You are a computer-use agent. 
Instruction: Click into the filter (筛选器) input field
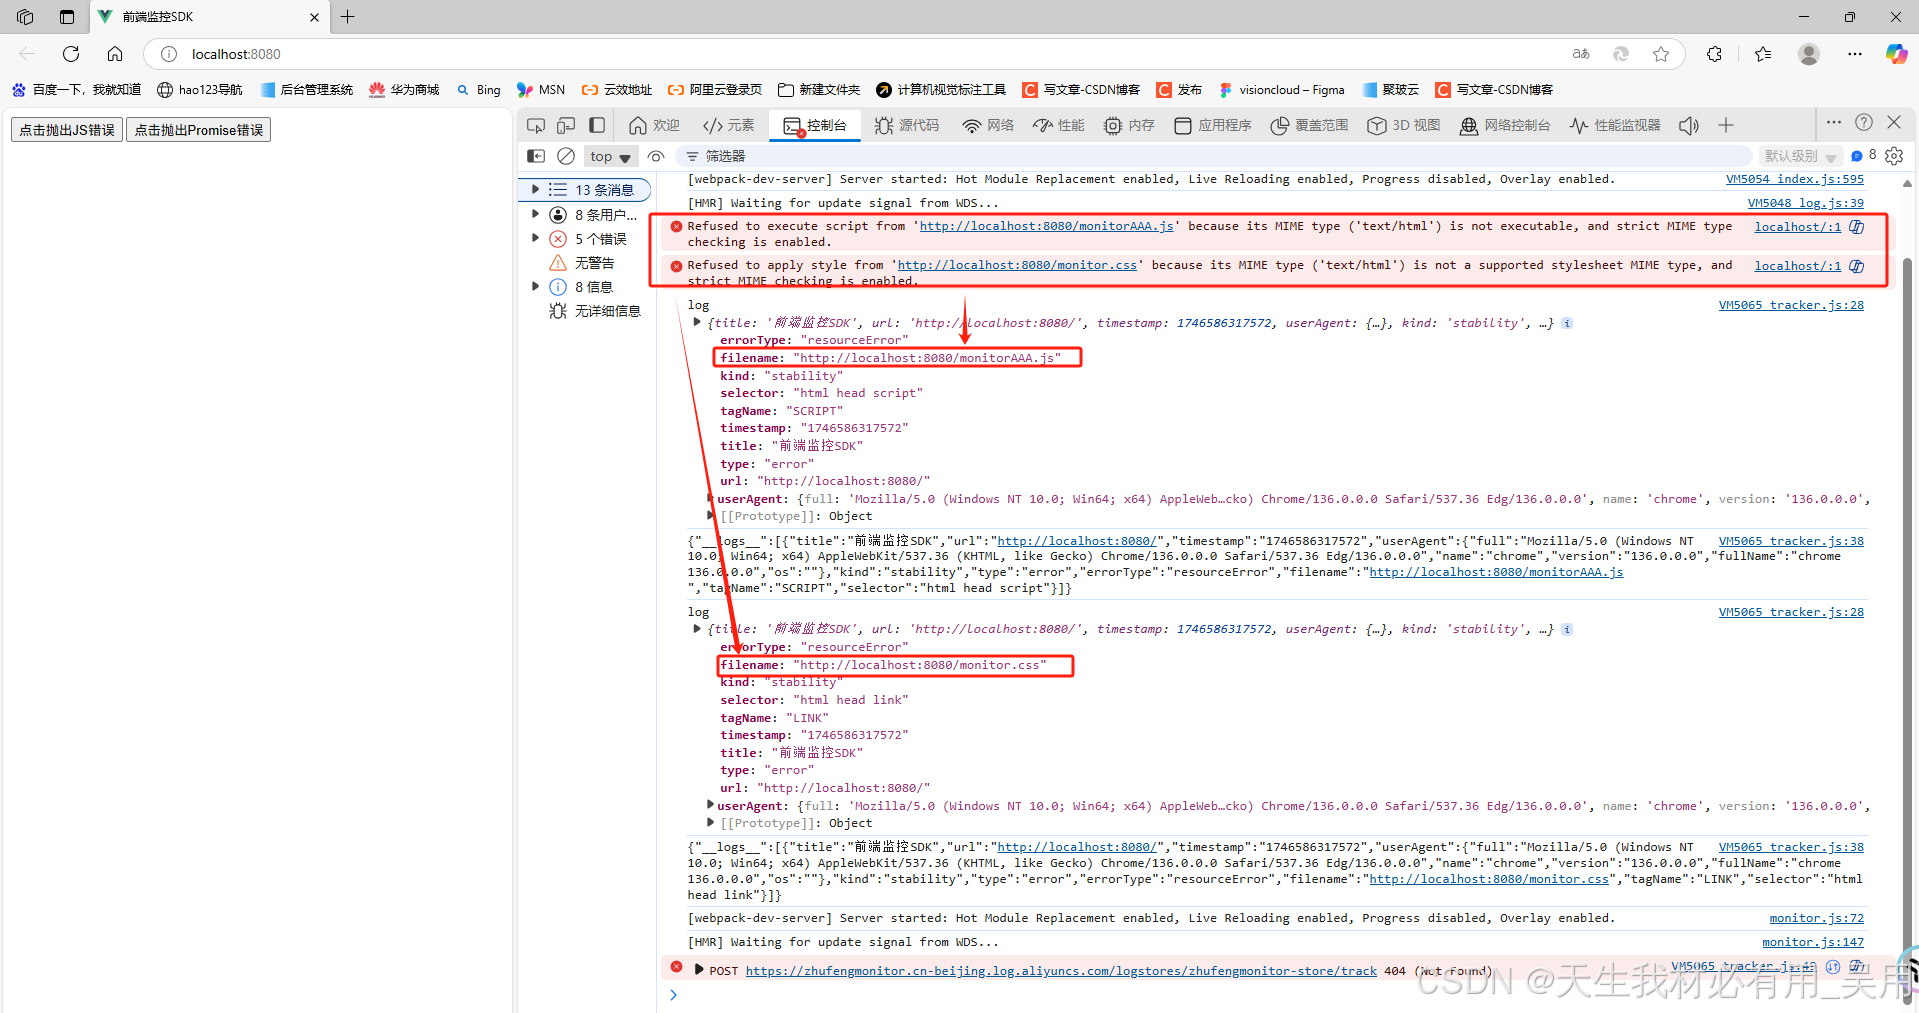point(1214,156)
